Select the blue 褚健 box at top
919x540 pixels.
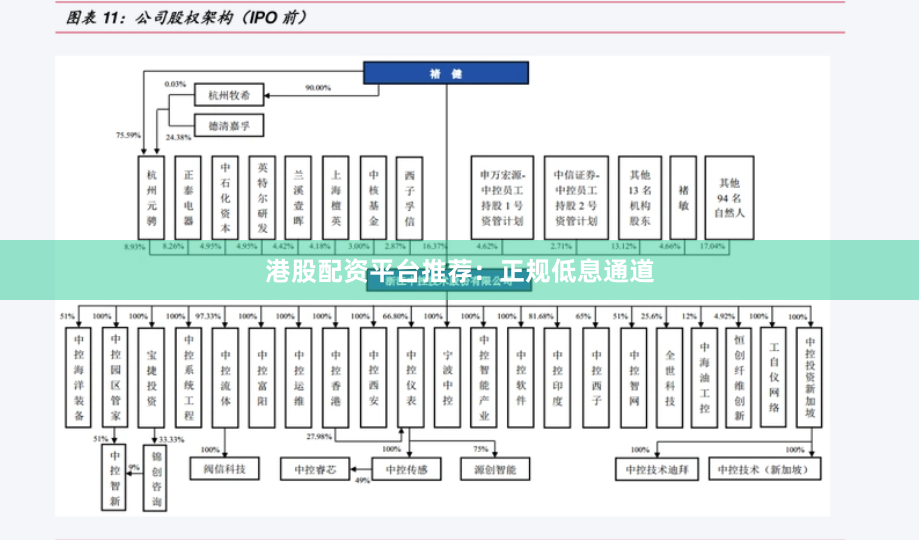pos(446,73)
